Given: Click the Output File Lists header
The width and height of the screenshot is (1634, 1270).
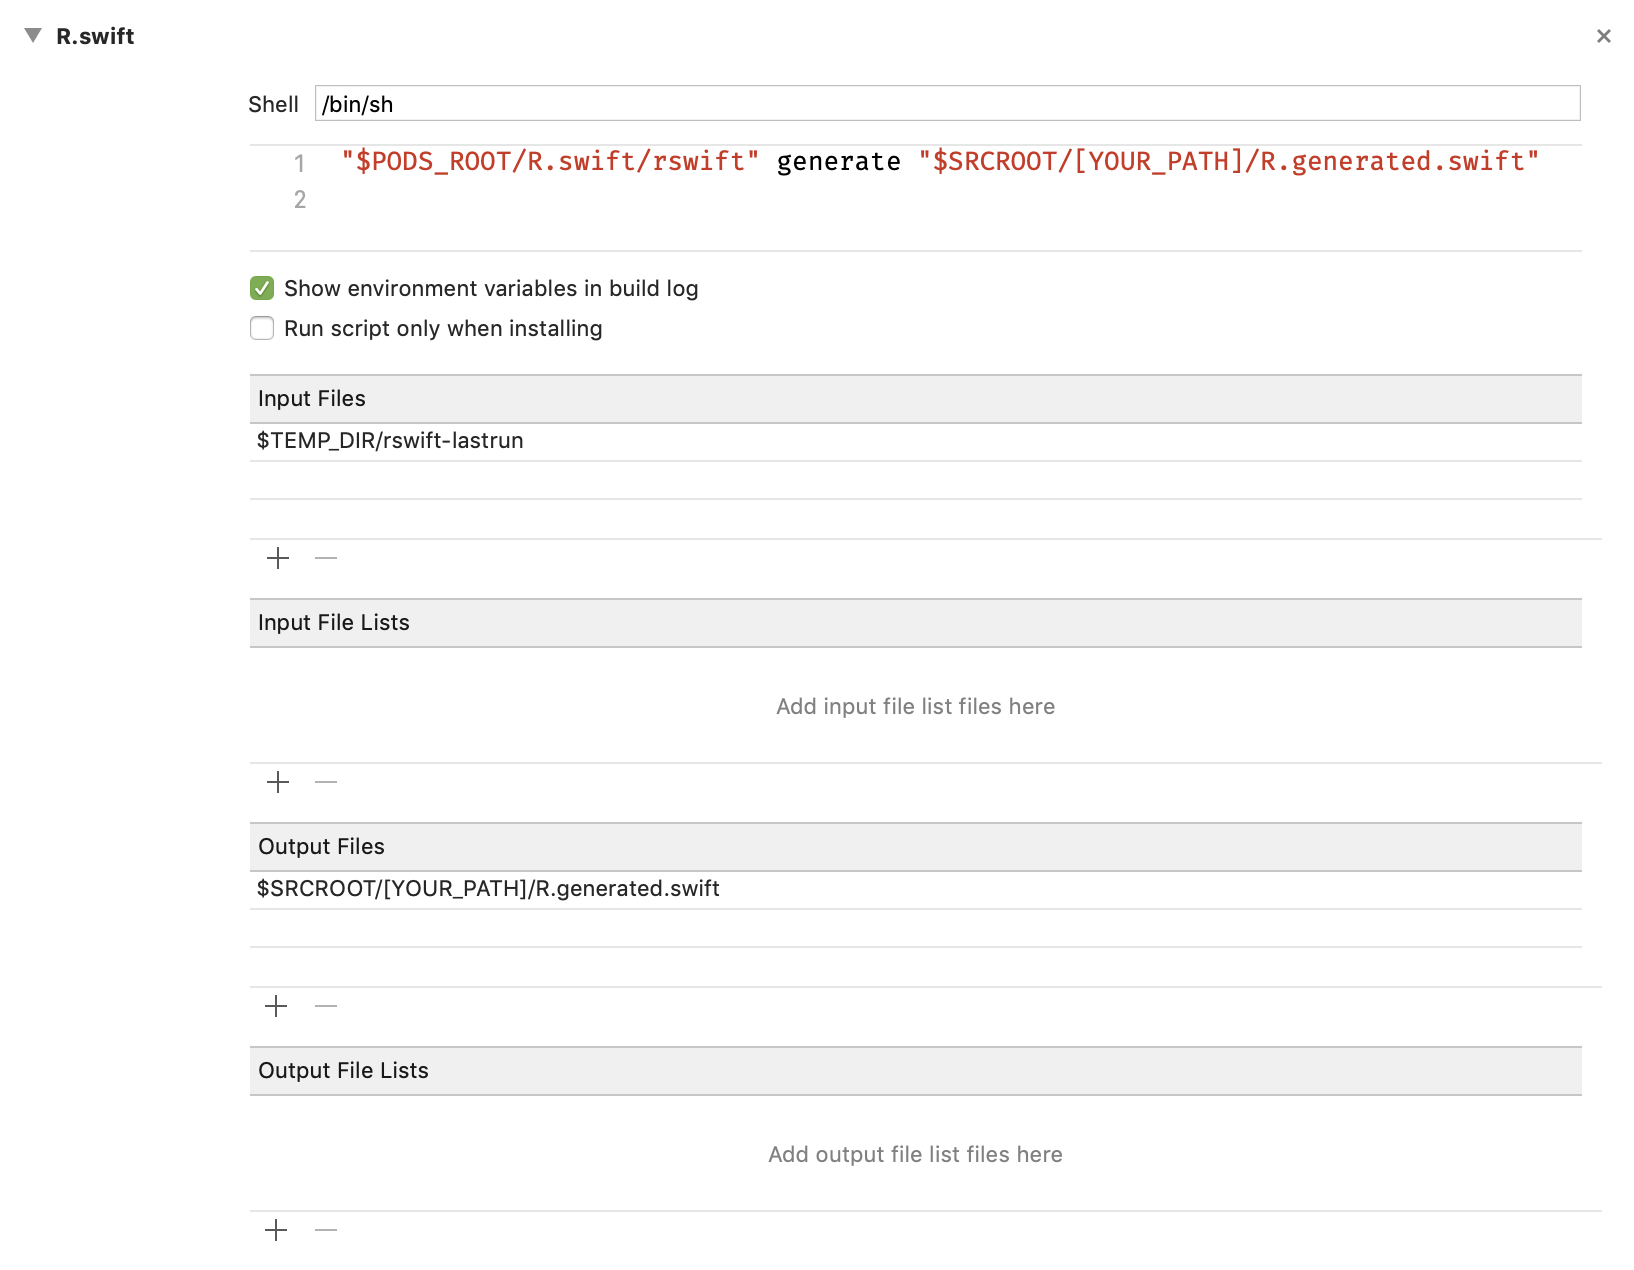Looking at the screenshot, I should (915, 1071).
